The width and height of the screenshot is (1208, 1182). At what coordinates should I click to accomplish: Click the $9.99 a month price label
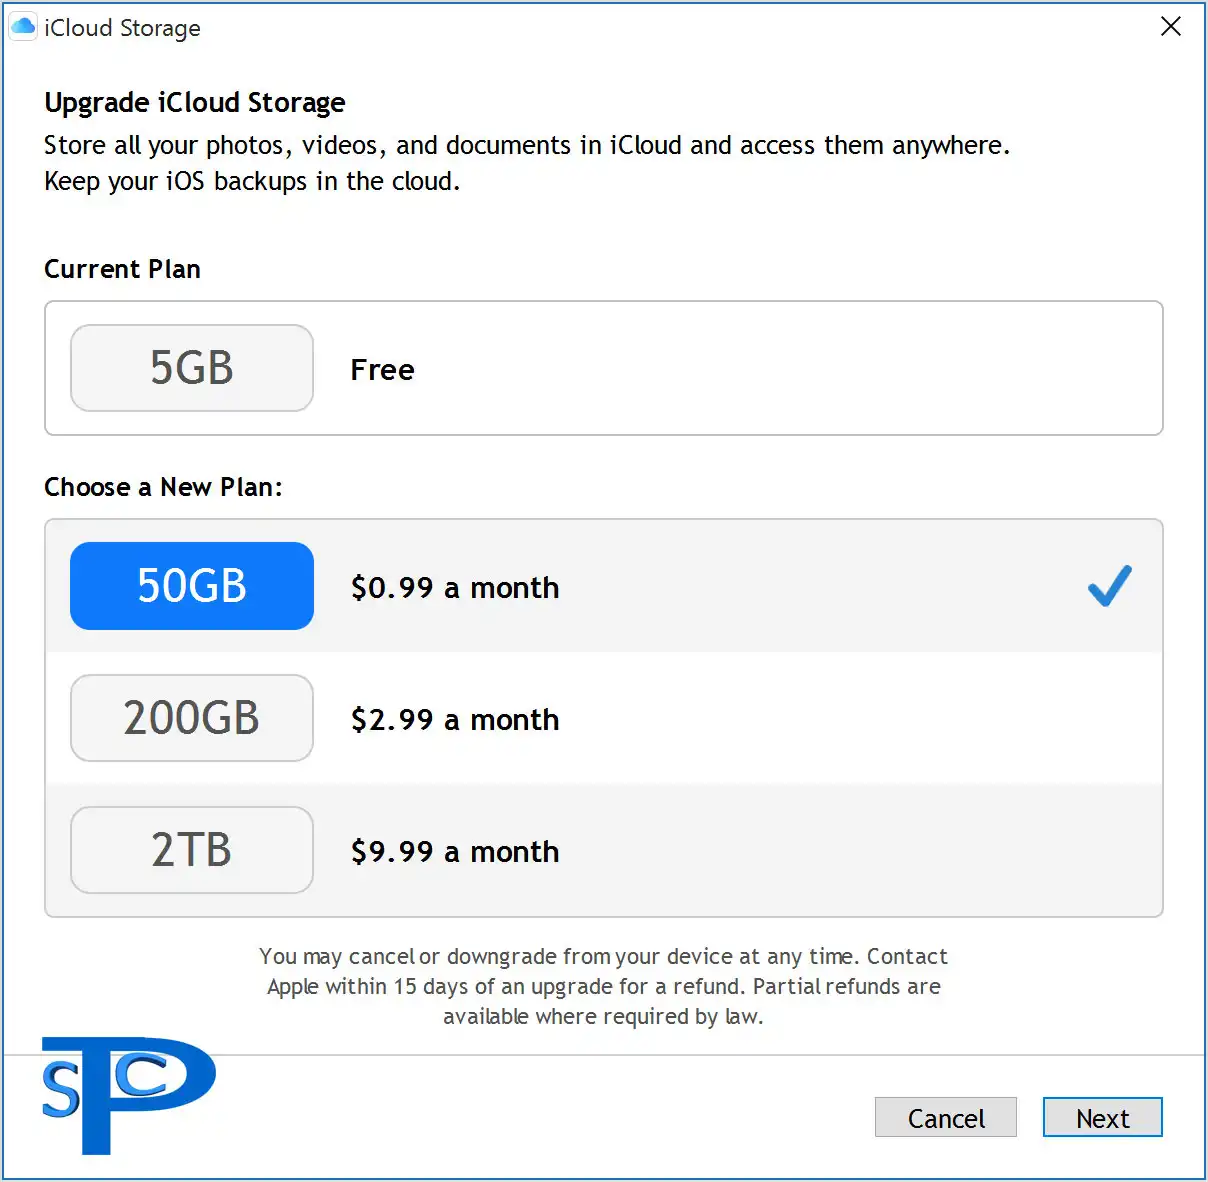point(455,852)
